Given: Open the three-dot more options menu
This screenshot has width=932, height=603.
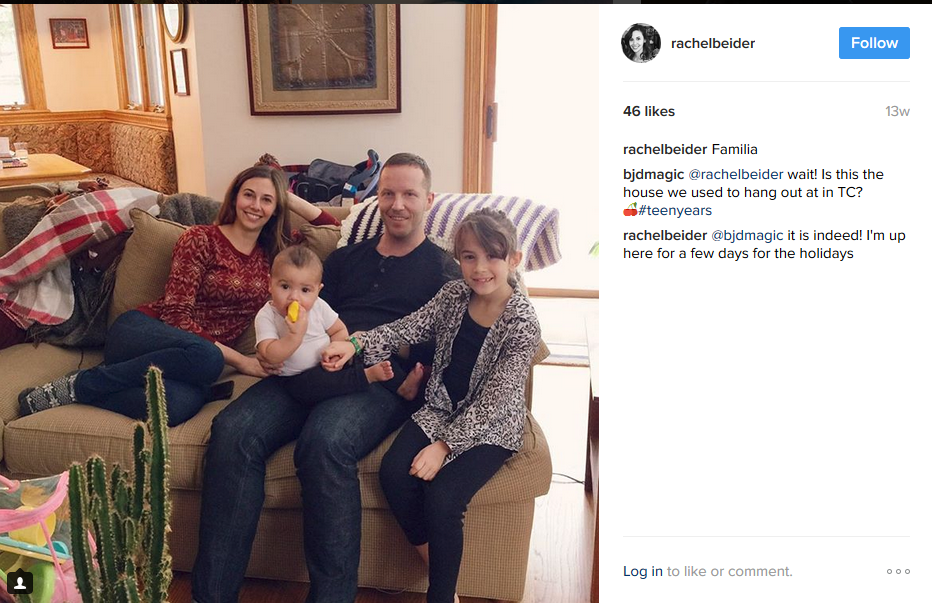Looking at the screenshot, I should point(898,571).
